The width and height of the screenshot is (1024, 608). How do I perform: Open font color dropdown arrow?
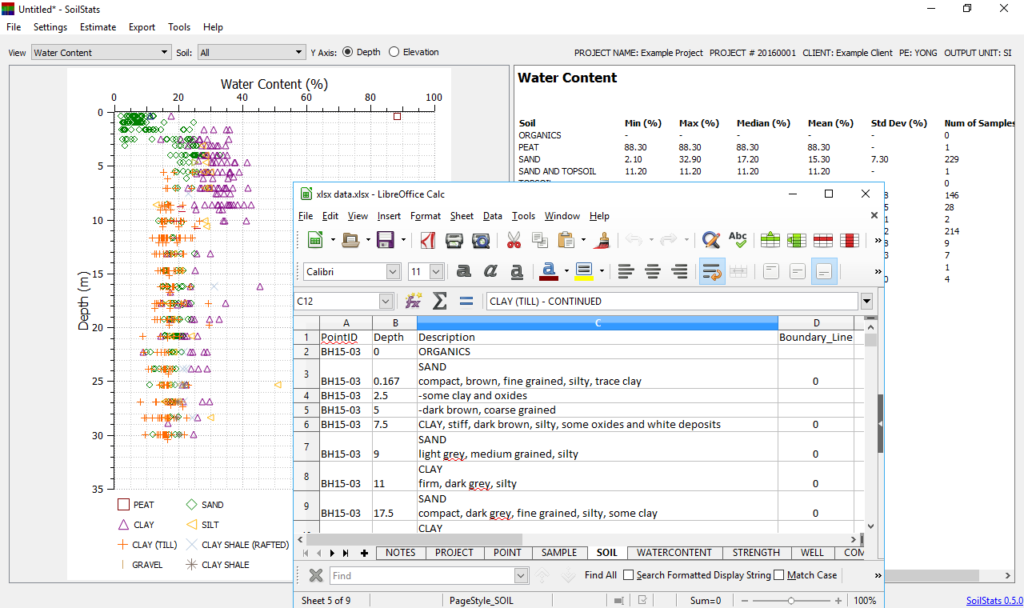[566, 271]
